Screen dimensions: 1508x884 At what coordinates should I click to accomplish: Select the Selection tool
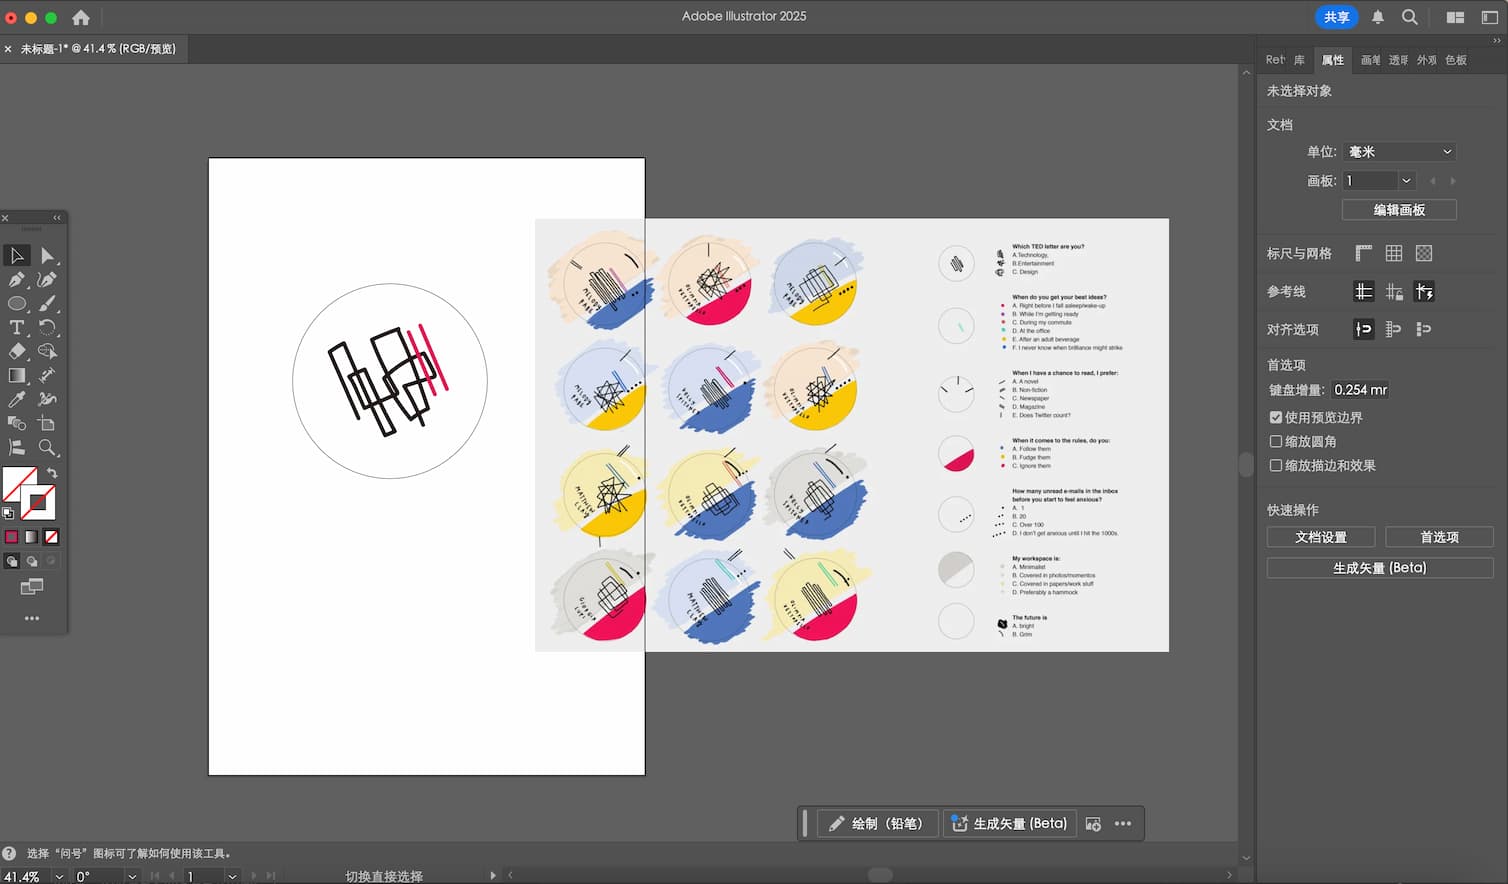pos(16,255)
